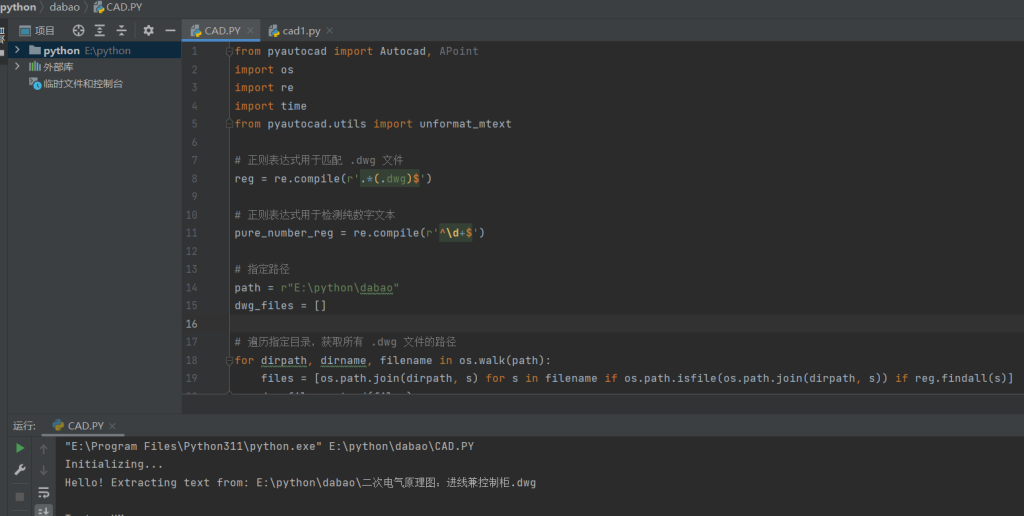Image resolution: width=1024 pixels, height=516 pixels.
Task: Click the Expand All icon in project panel
Action: click(x=100, y=31)
